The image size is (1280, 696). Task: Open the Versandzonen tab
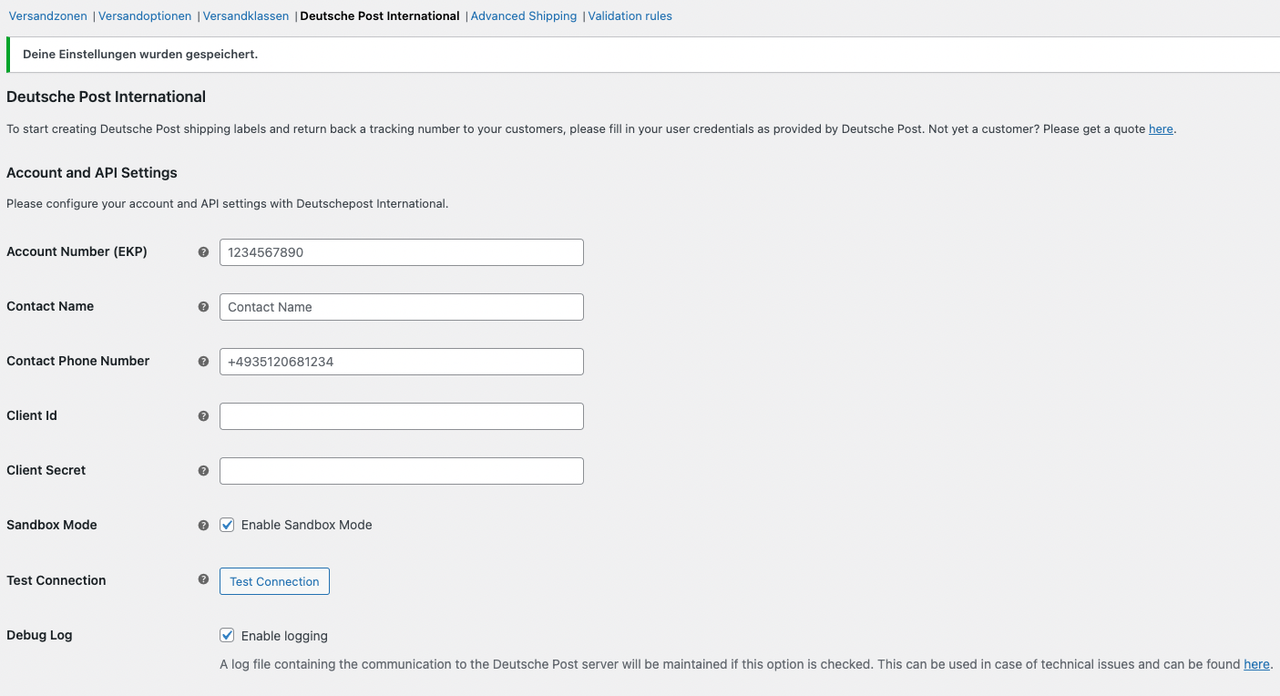point(48,16)
